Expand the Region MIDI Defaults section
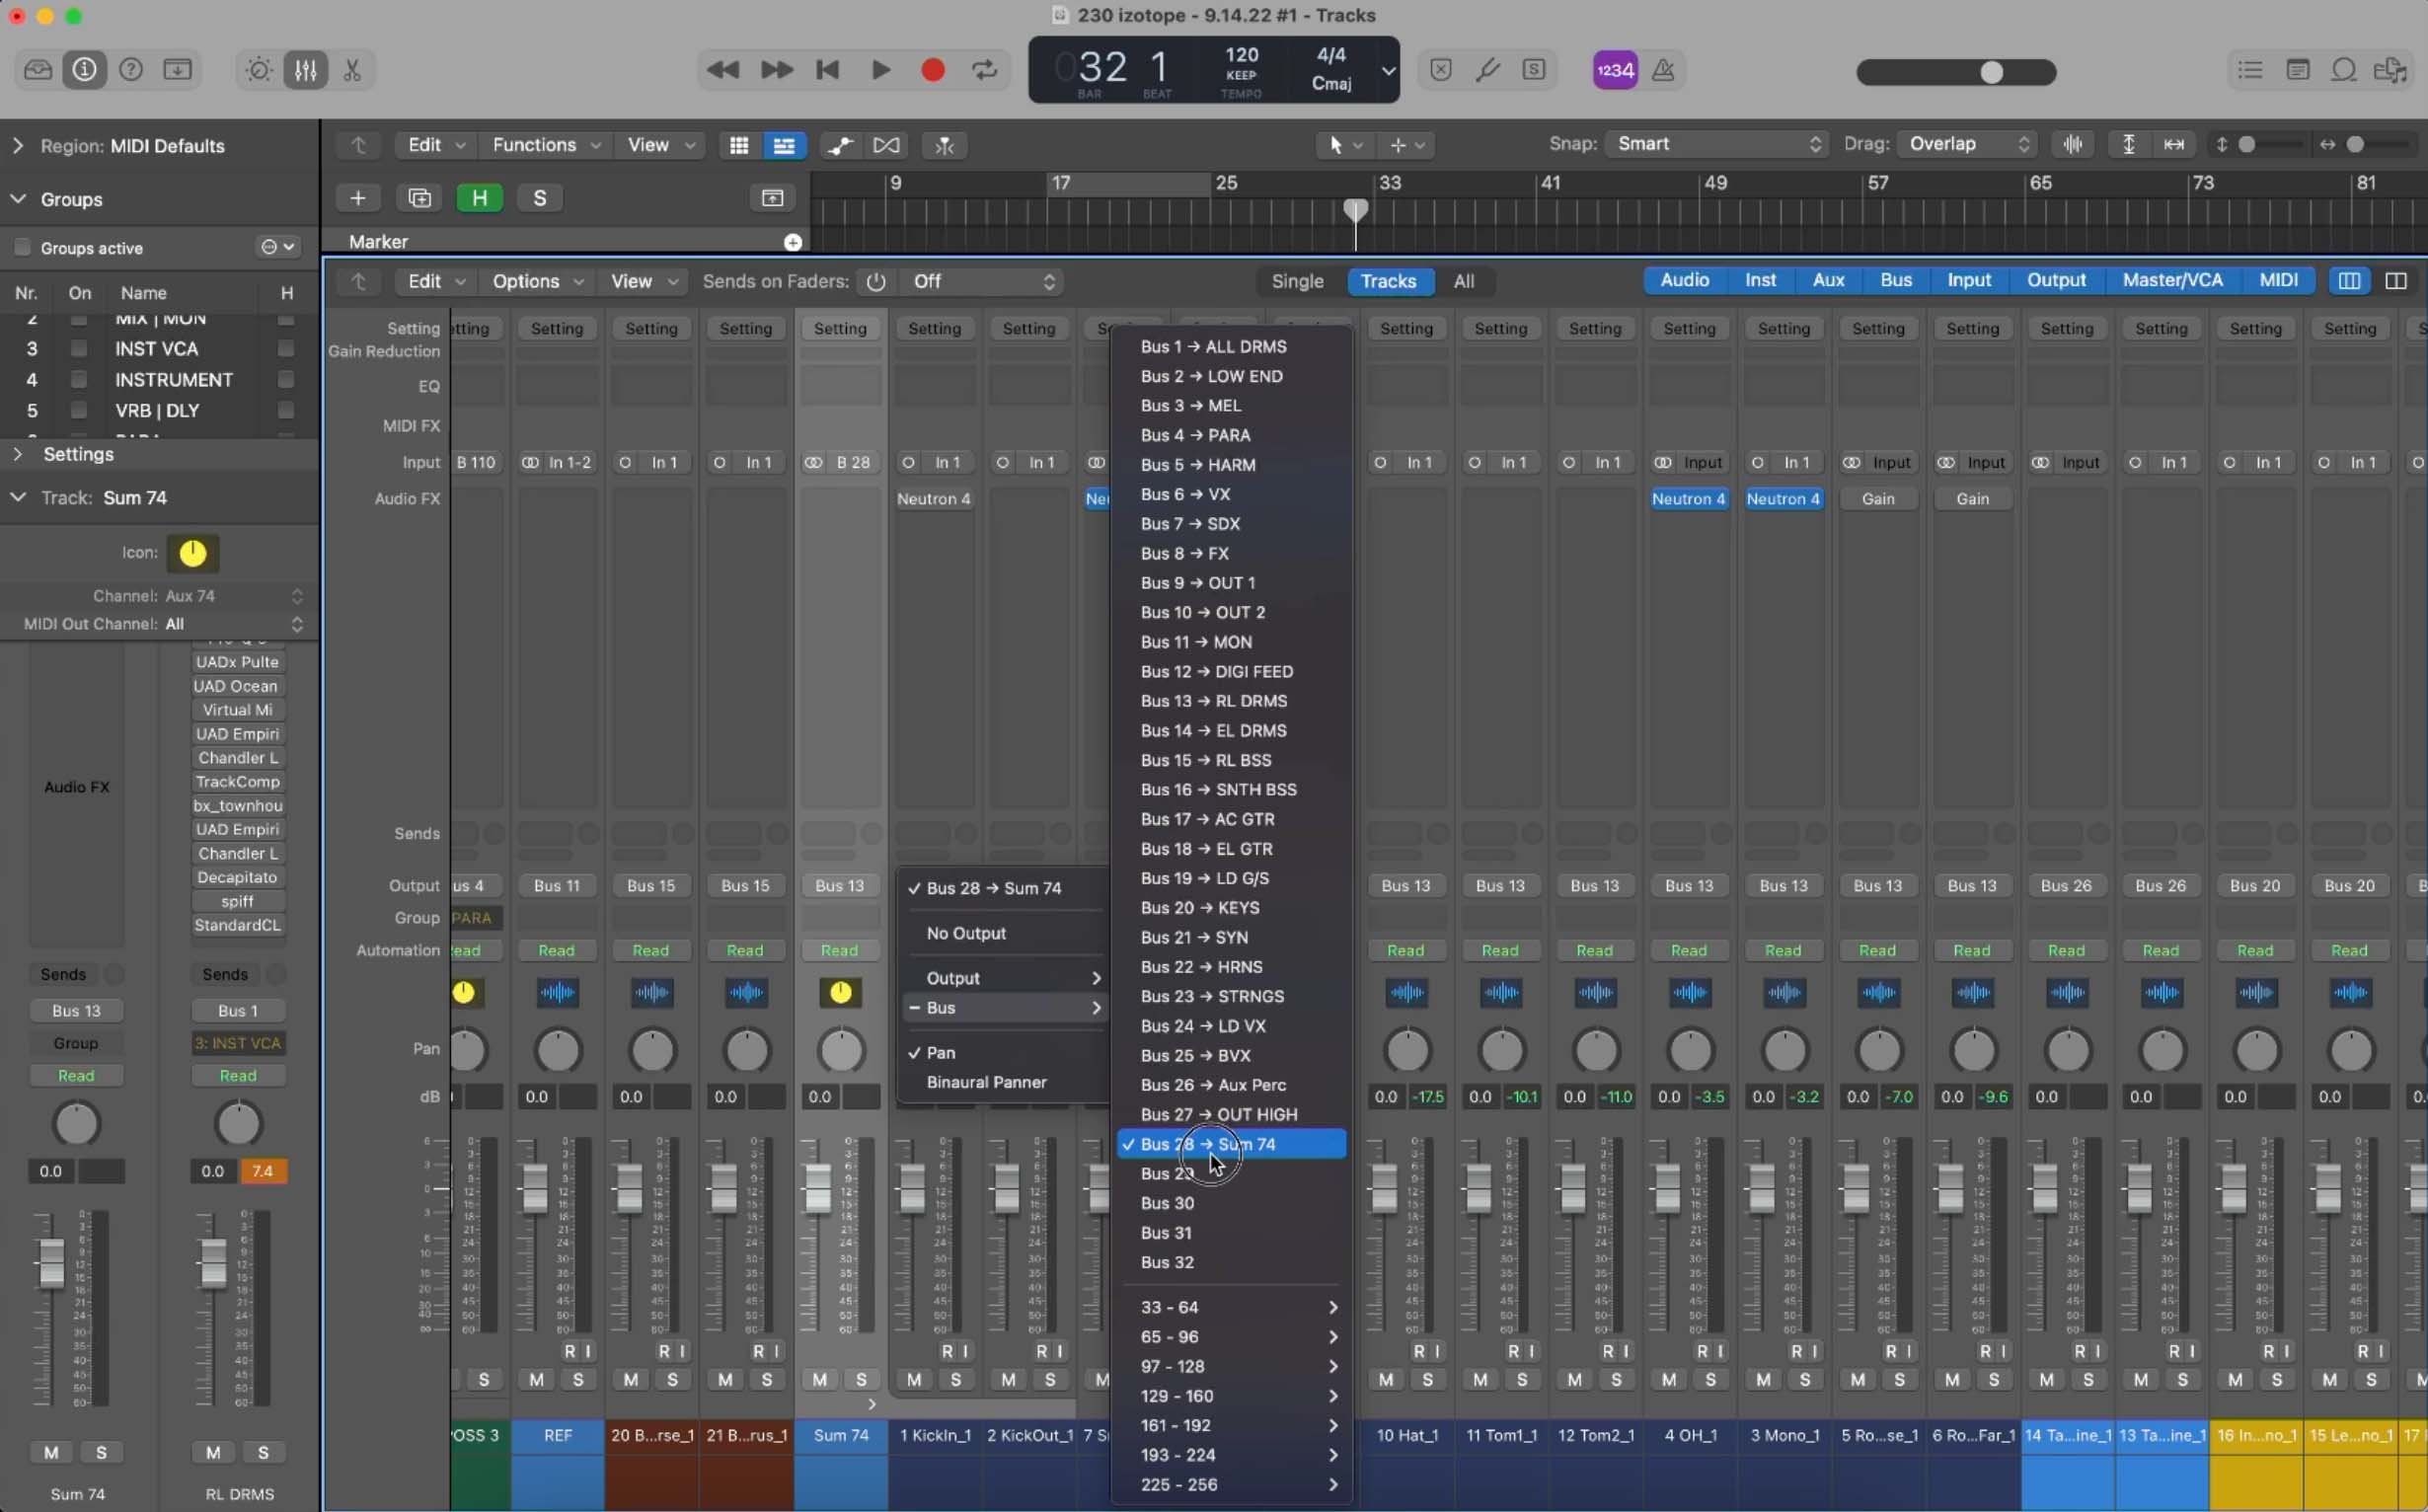 17,146
